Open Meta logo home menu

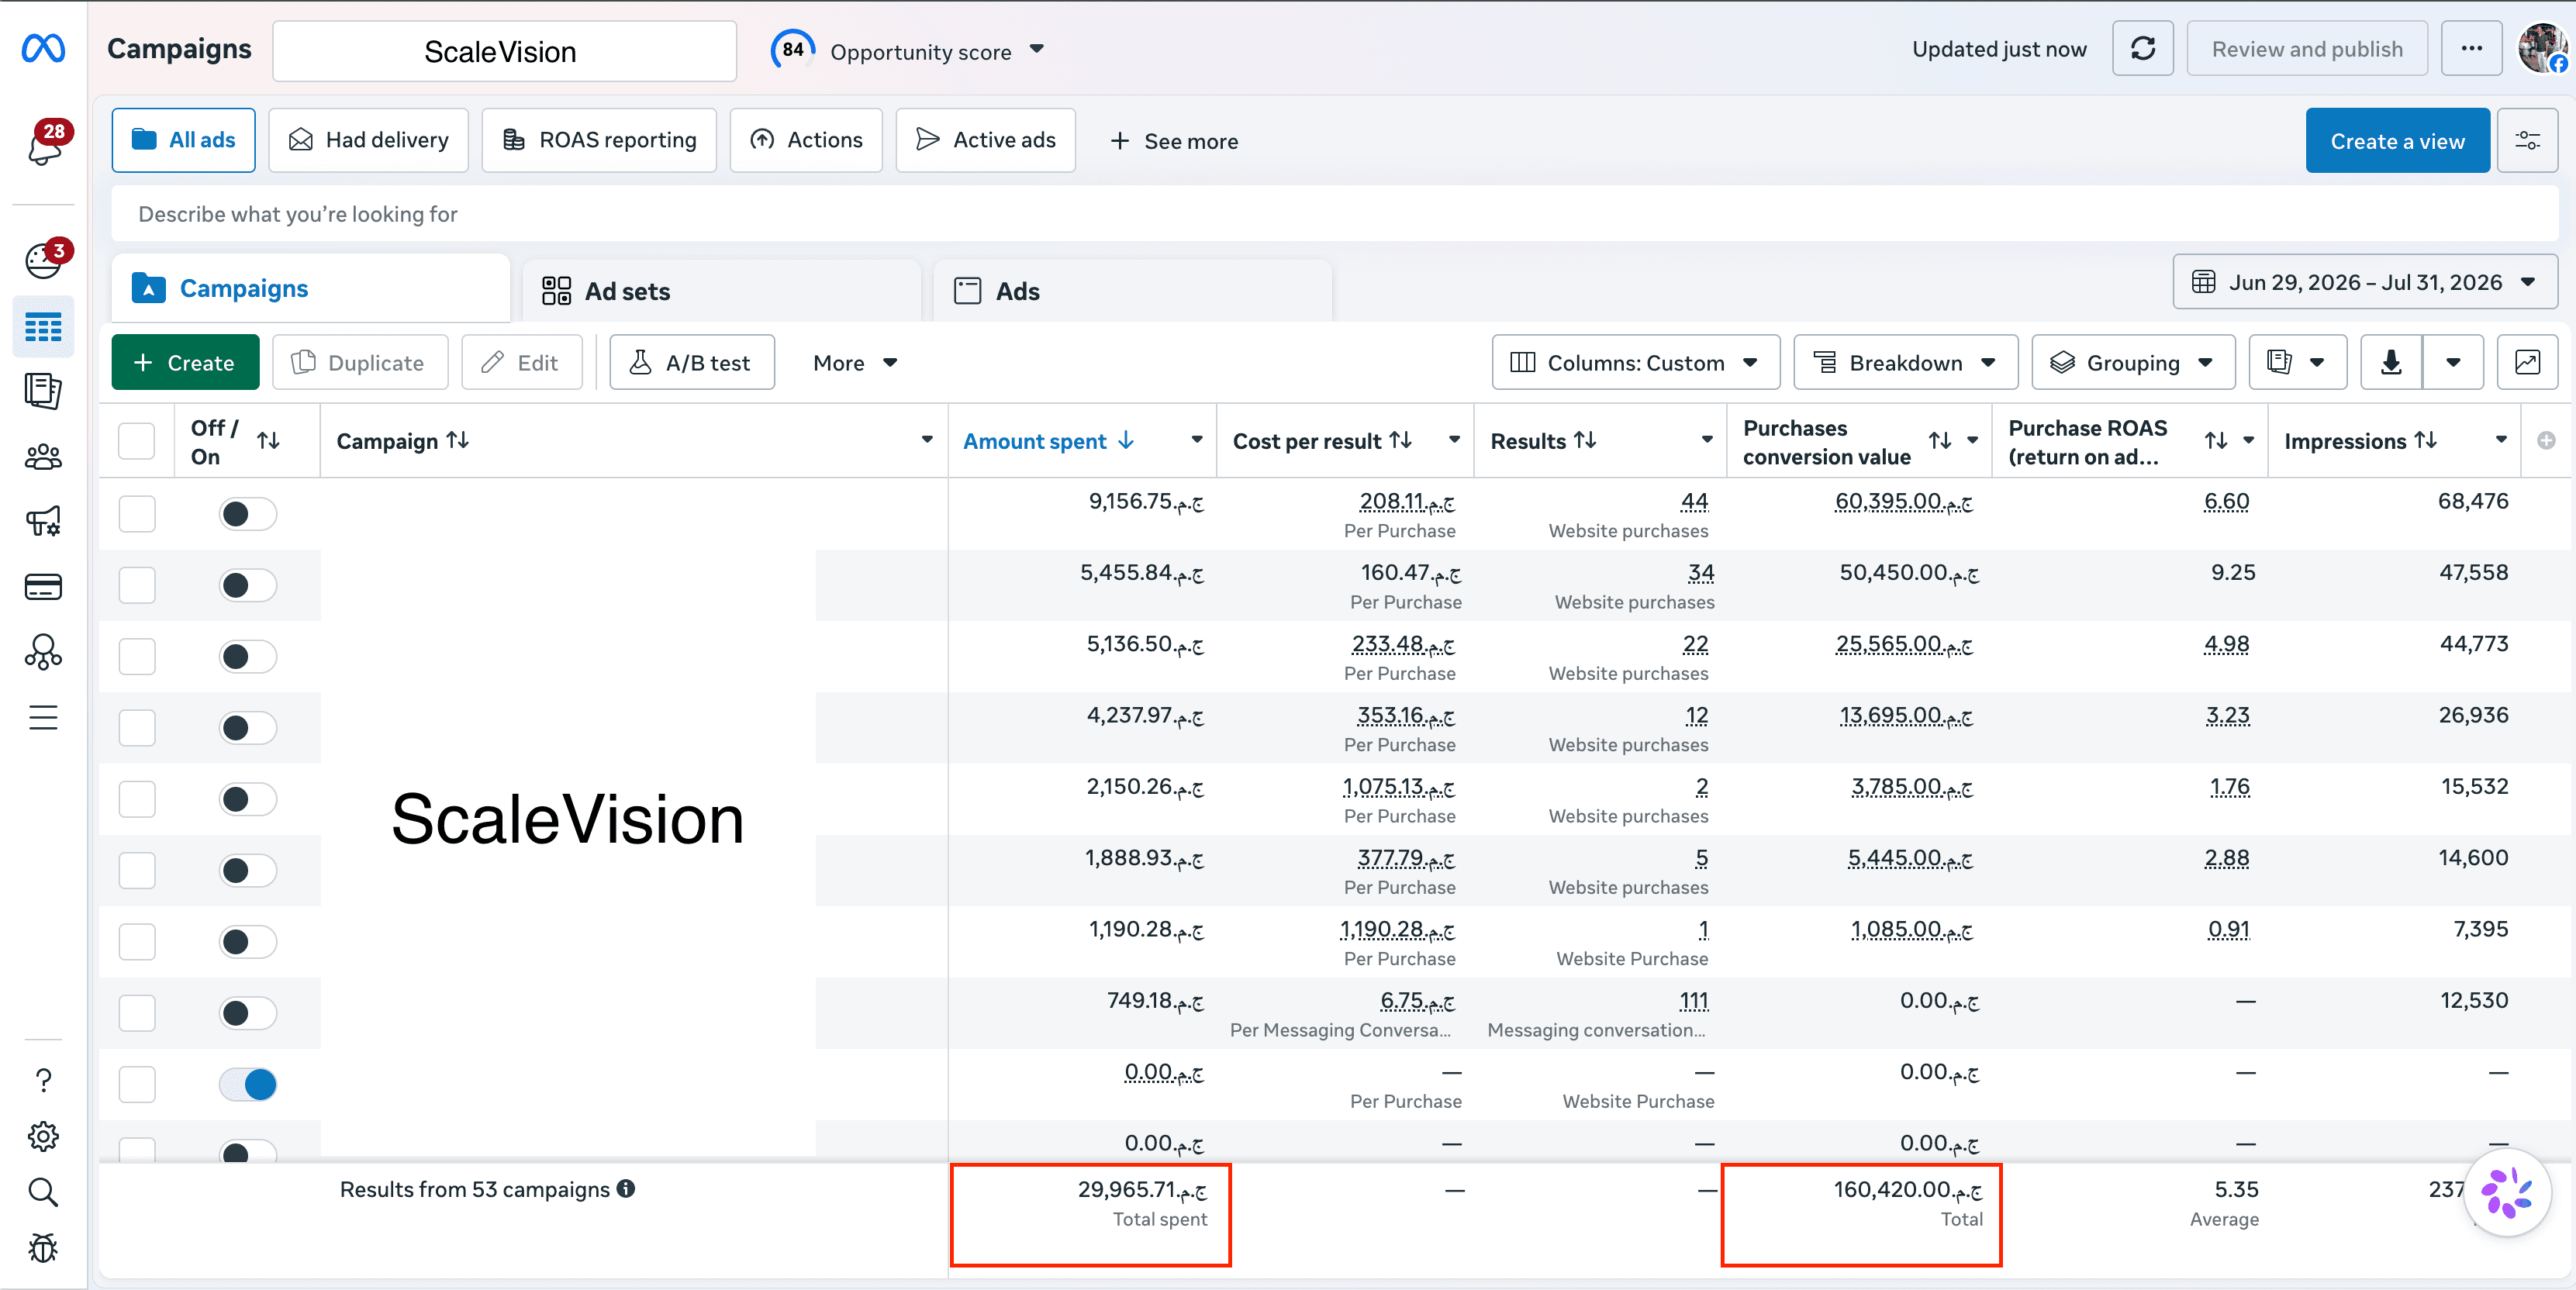point(43,48)
